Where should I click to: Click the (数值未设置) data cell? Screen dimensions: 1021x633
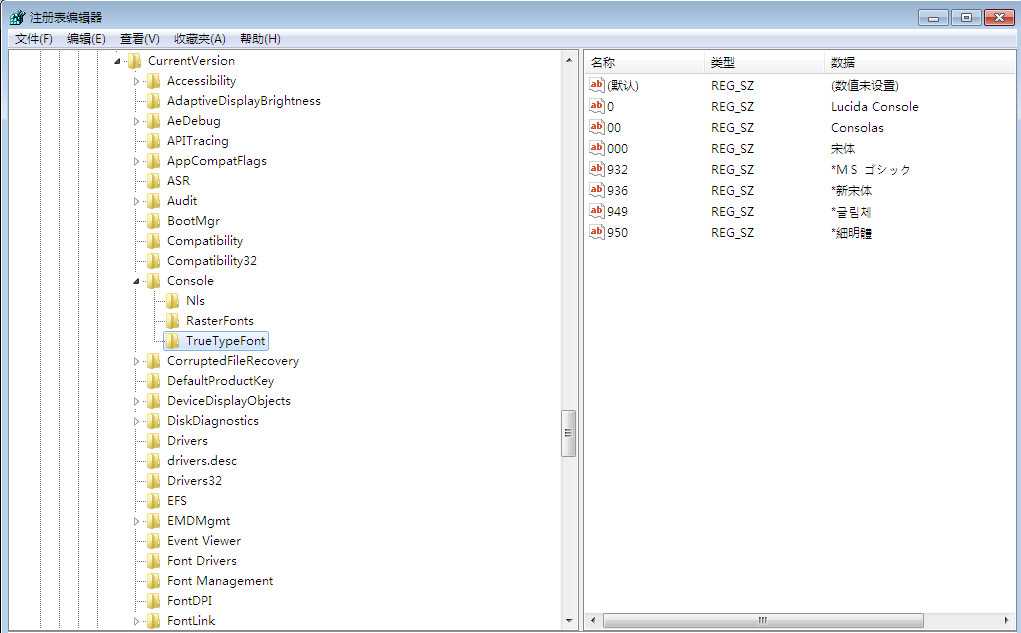865,86
